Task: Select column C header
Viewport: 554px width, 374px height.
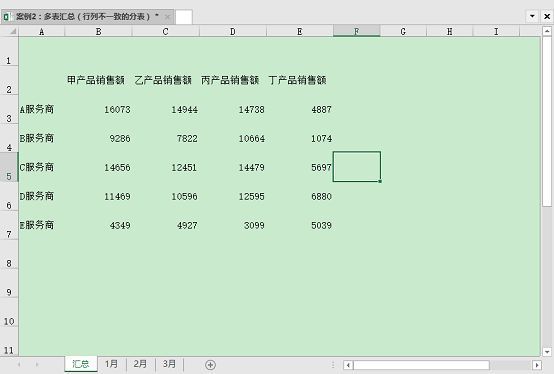Action: point(165,31)
